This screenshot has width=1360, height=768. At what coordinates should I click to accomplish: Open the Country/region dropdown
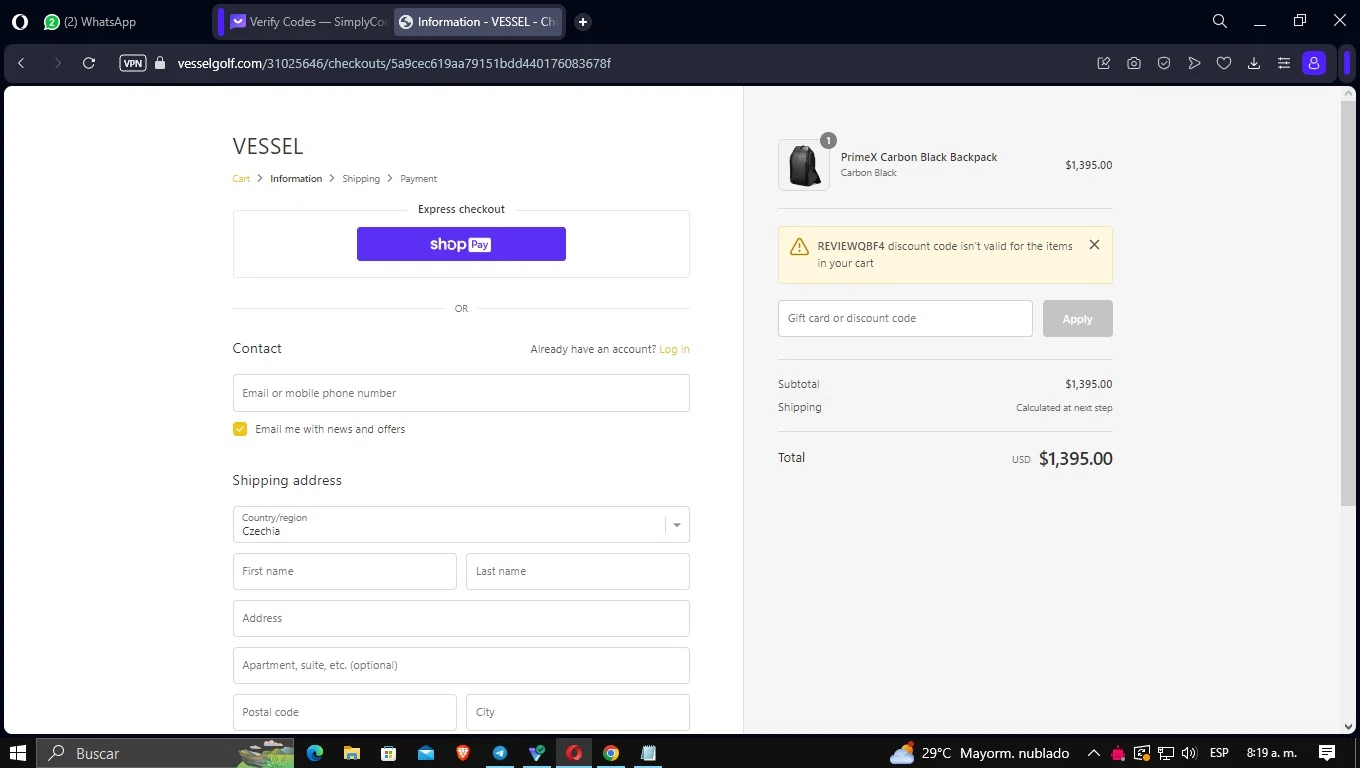(461, 525)
